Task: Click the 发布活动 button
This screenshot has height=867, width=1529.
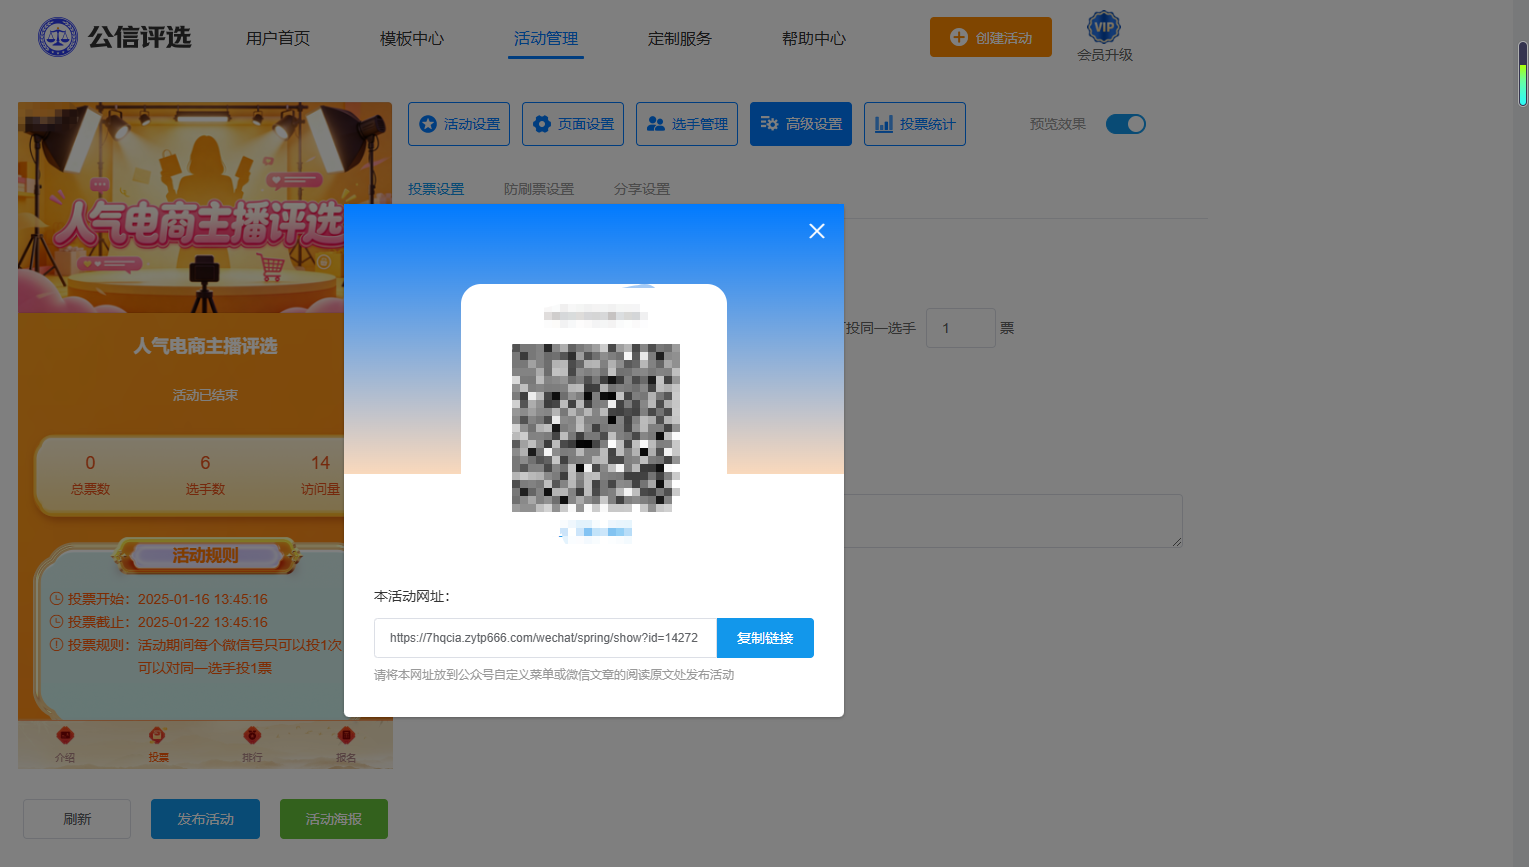Action: 205,819
